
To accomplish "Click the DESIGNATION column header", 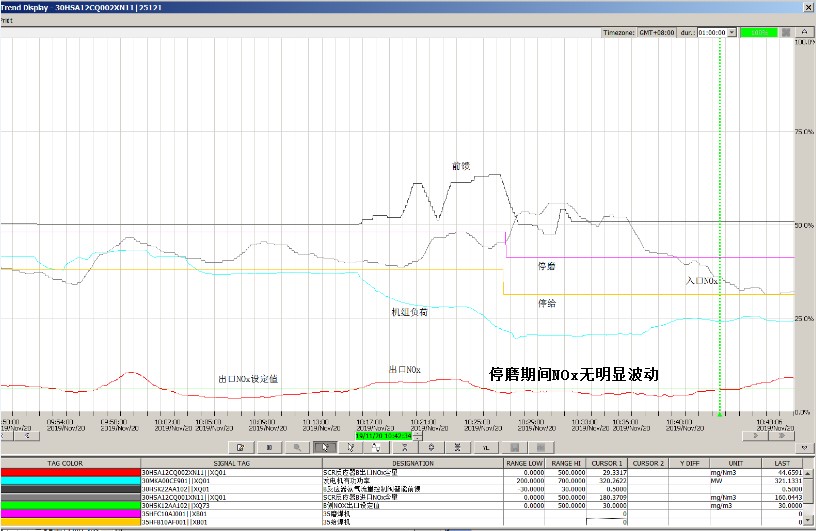I will click(x=412, y=463).
